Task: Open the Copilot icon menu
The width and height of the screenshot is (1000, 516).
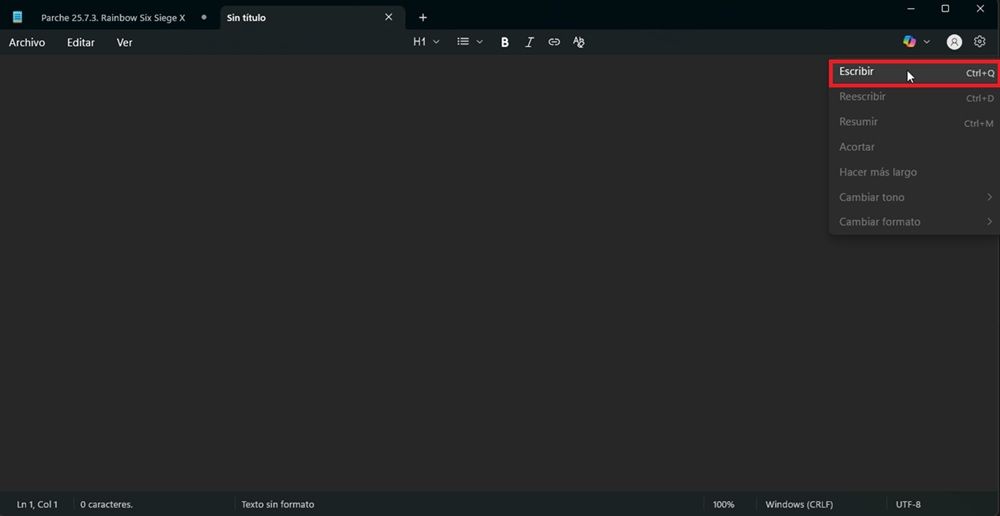Action: [915, 42]
